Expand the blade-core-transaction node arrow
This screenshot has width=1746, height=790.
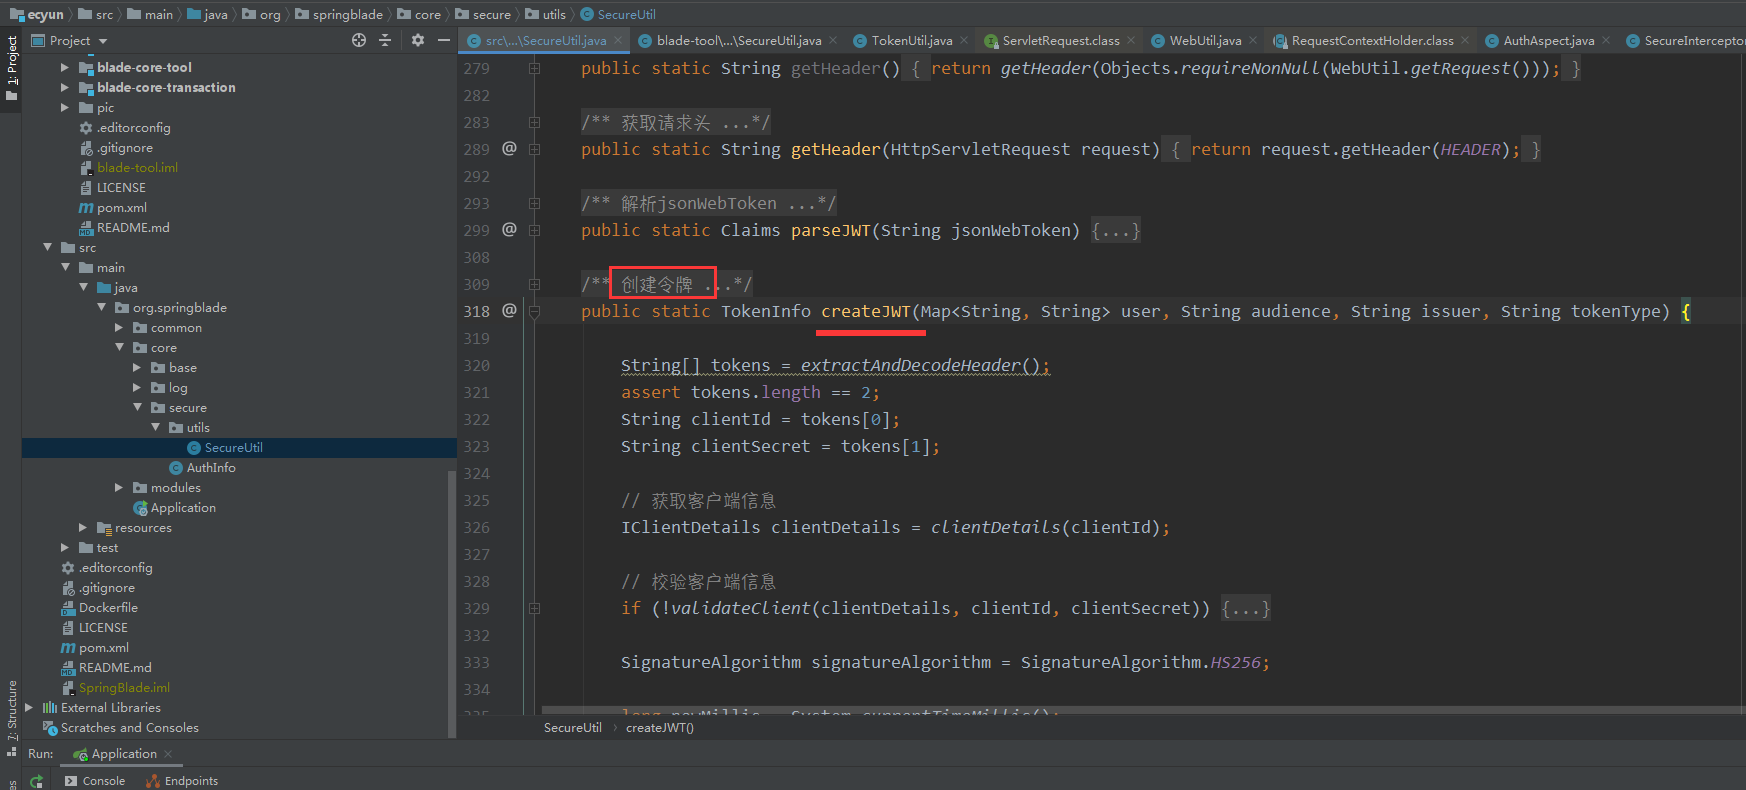point(65,87)
